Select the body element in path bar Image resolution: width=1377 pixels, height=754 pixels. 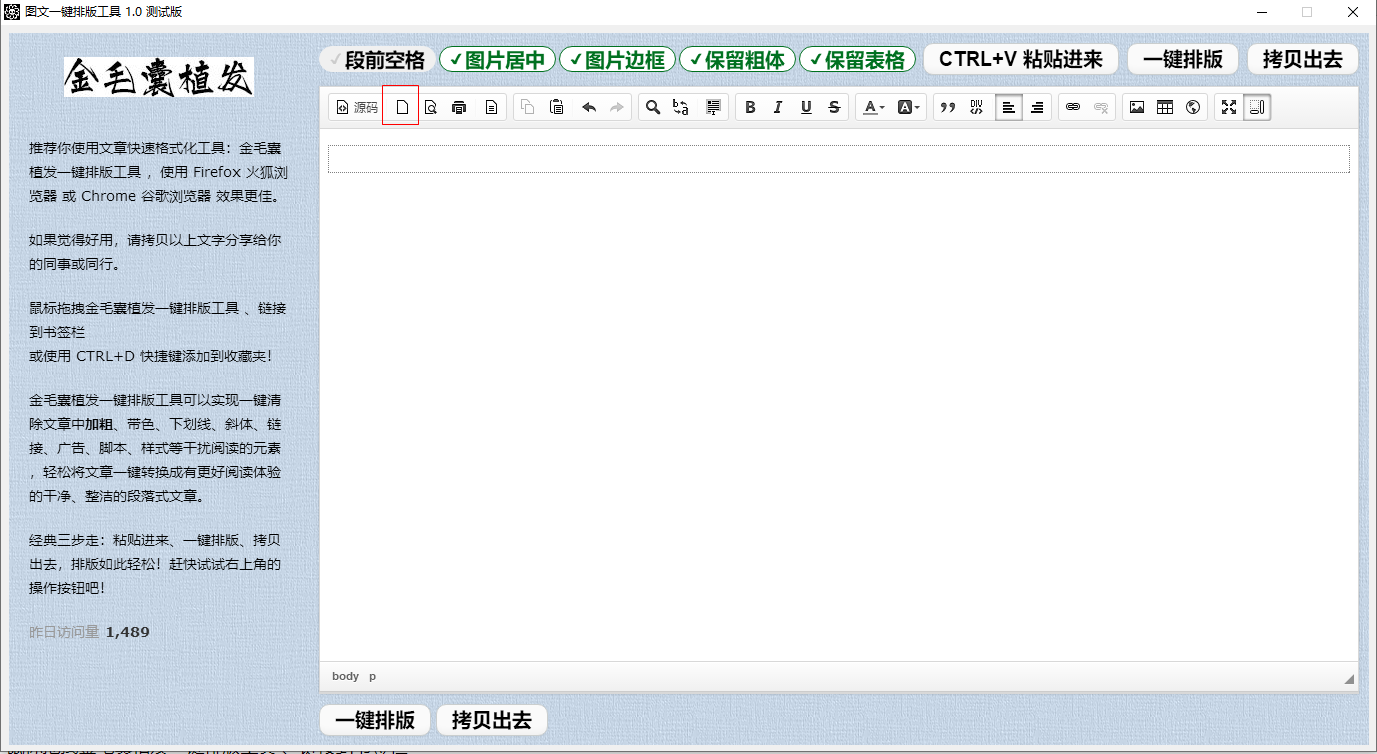click(345, 676)
